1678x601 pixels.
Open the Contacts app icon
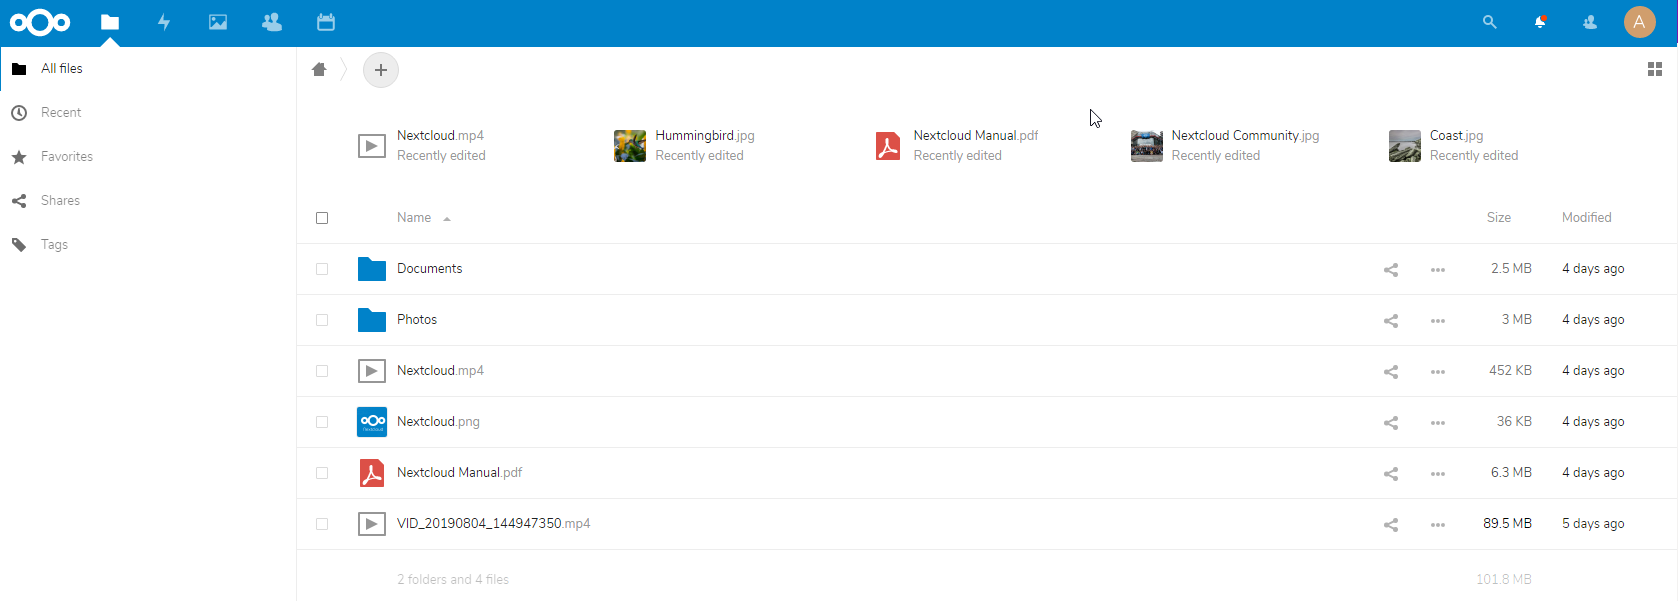coord(272,22)
